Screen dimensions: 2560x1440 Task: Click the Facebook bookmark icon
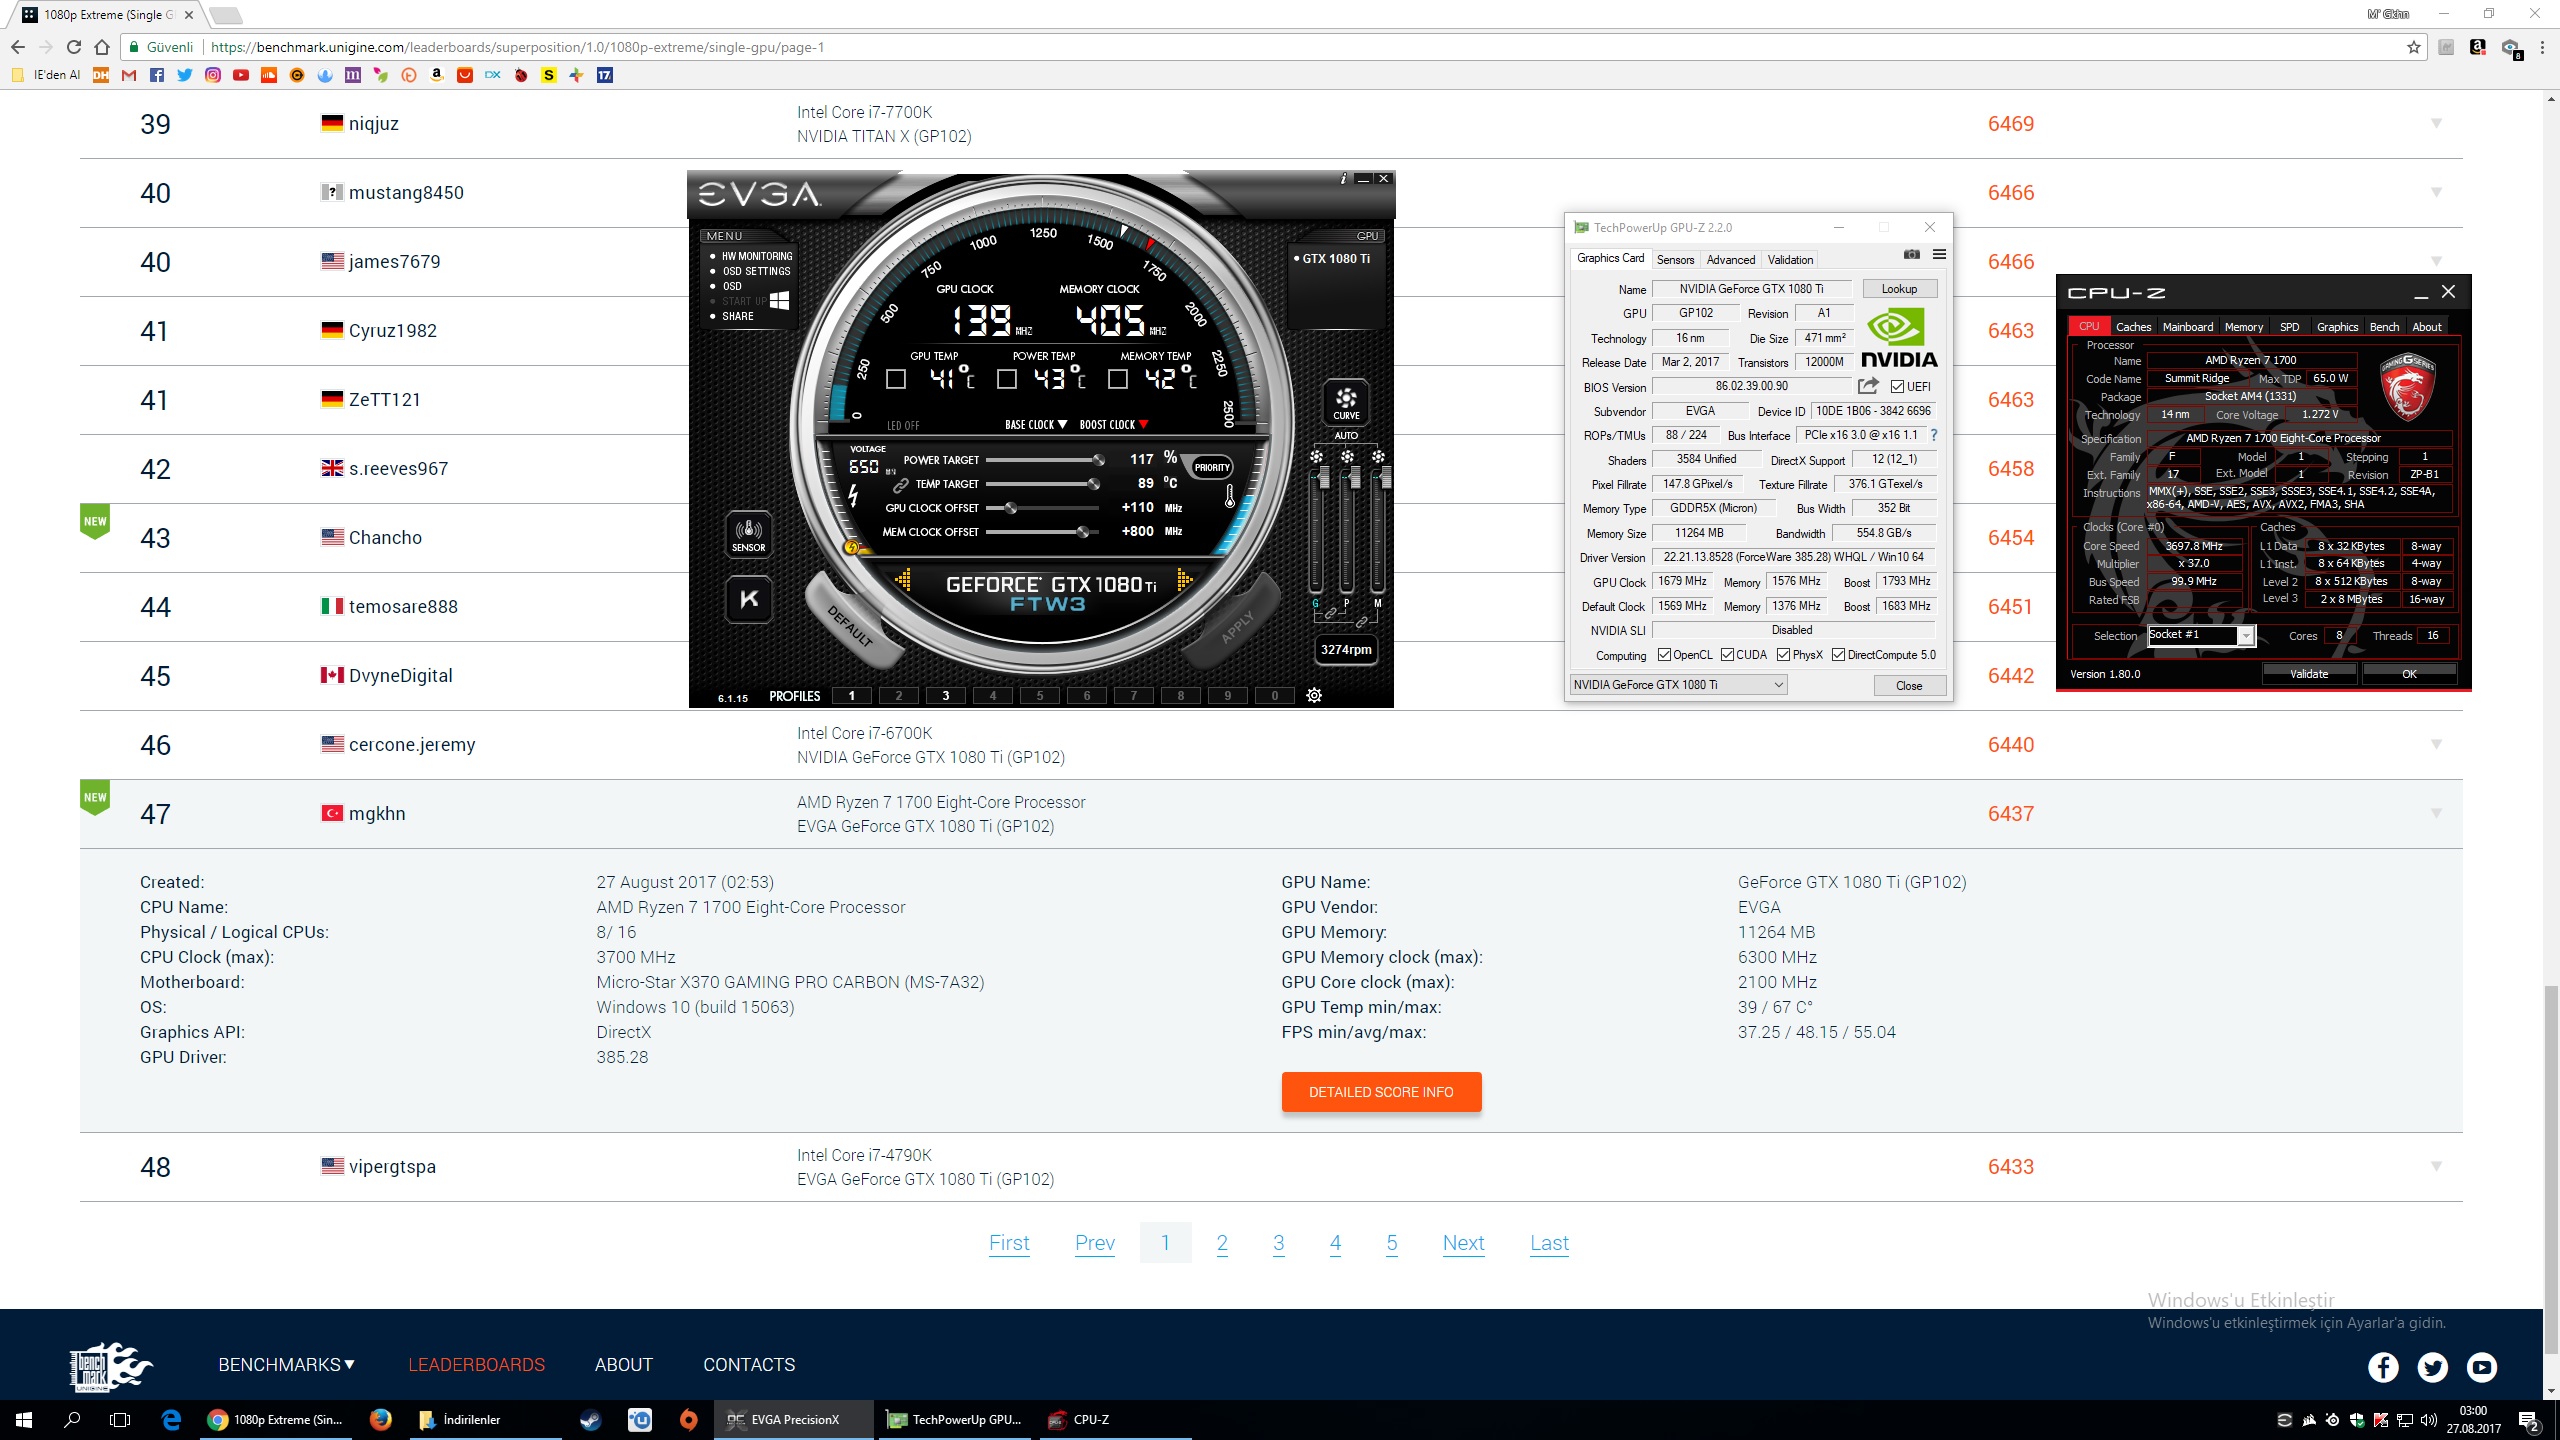pos(157,75)
